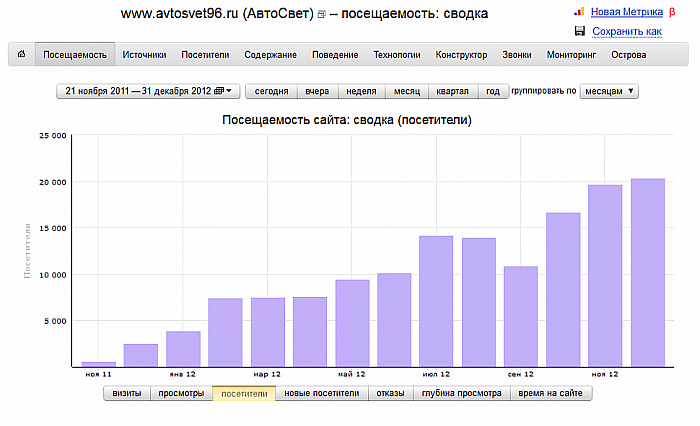Open calendar icon in date range
Screen dimensions: 700x426
(219, 91)
